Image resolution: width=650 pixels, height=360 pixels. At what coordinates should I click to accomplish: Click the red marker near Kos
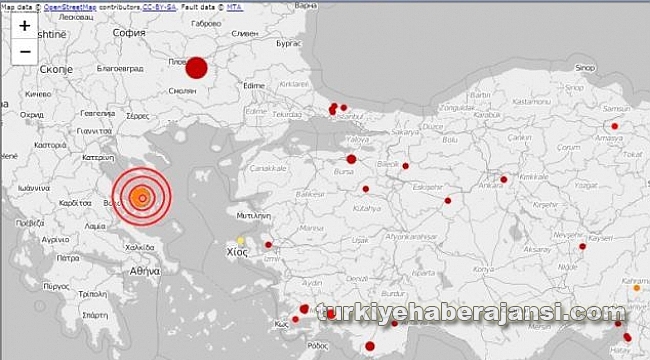pos(295,319)
